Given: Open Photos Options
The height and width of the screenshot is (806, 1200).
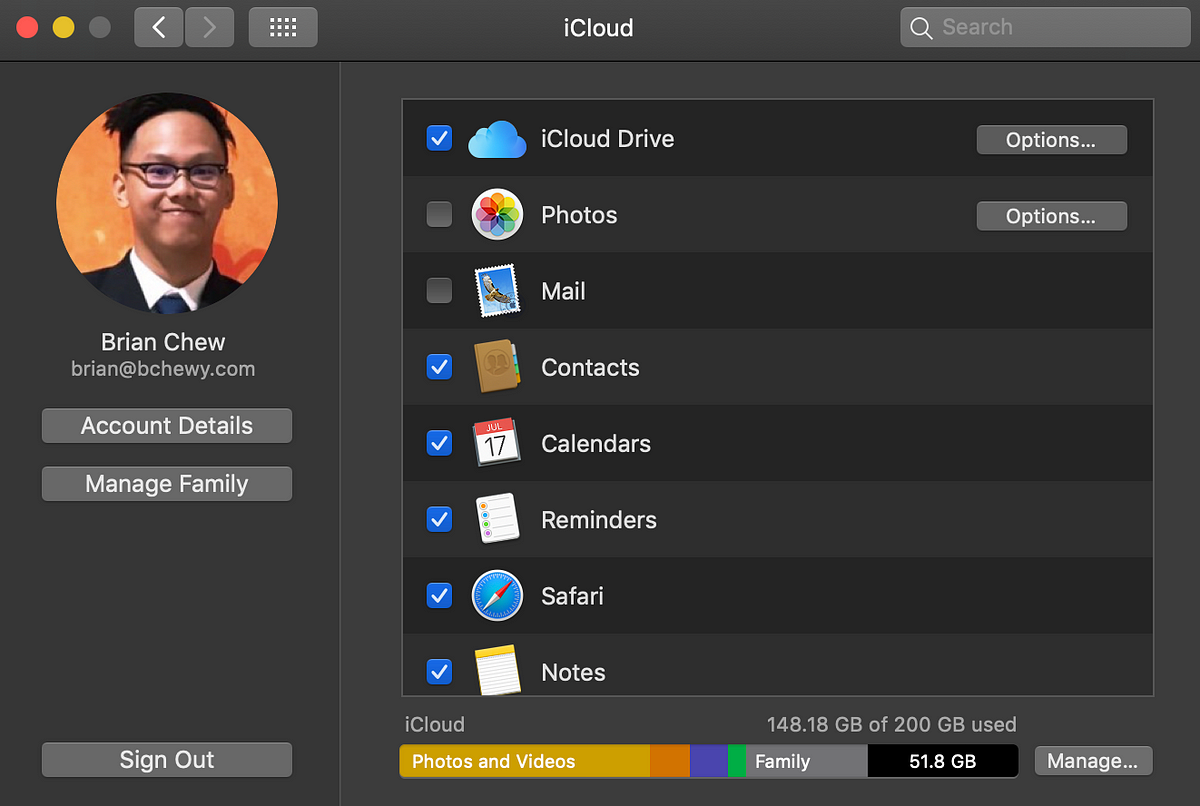Looking at the screenshot, I should 1051,216.
